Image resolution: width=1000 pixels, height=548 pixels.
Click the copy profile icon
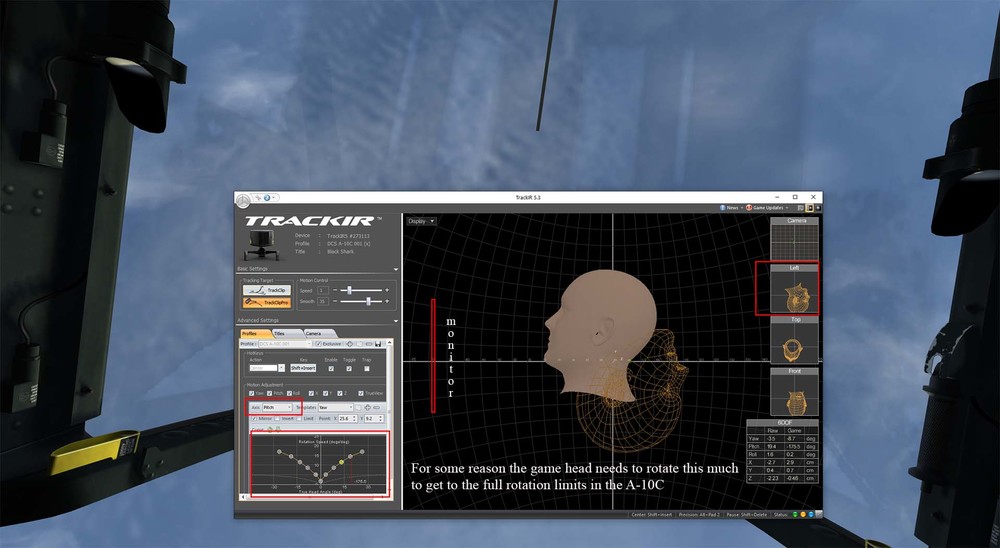coord(359,344)
